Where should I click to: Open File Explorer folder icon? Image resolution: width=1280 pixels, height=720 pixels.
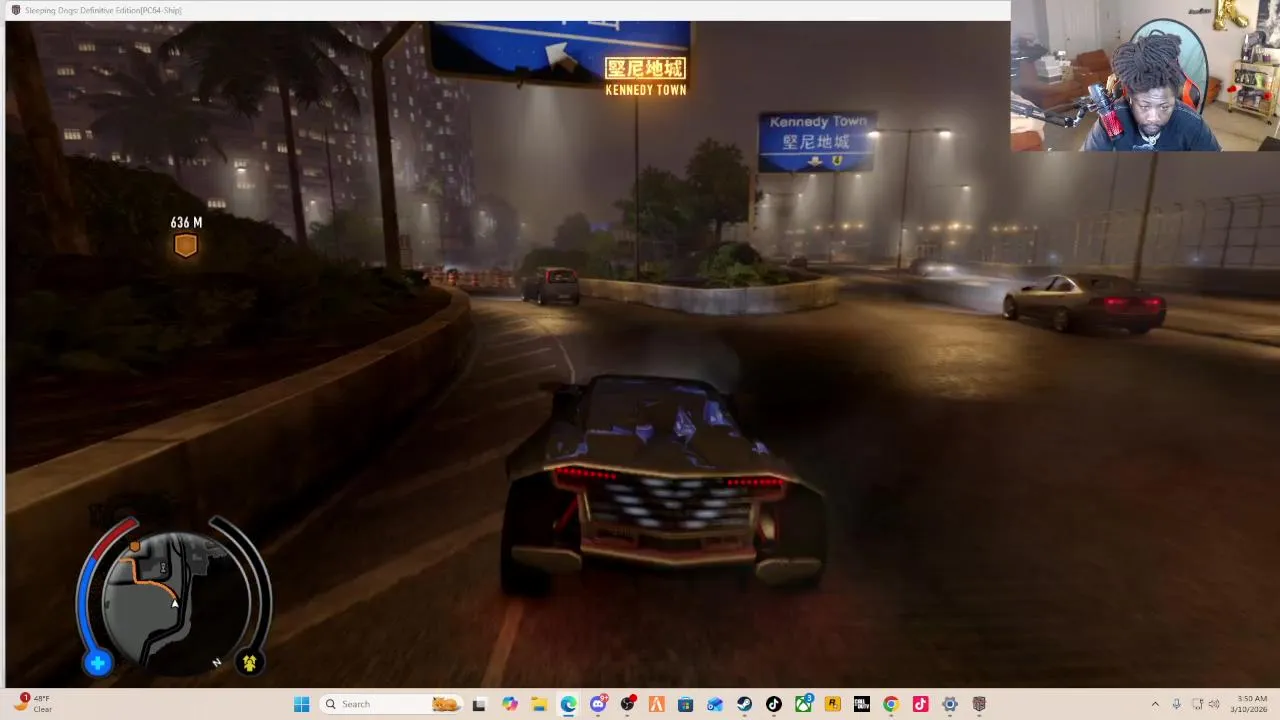coord(538,704)
